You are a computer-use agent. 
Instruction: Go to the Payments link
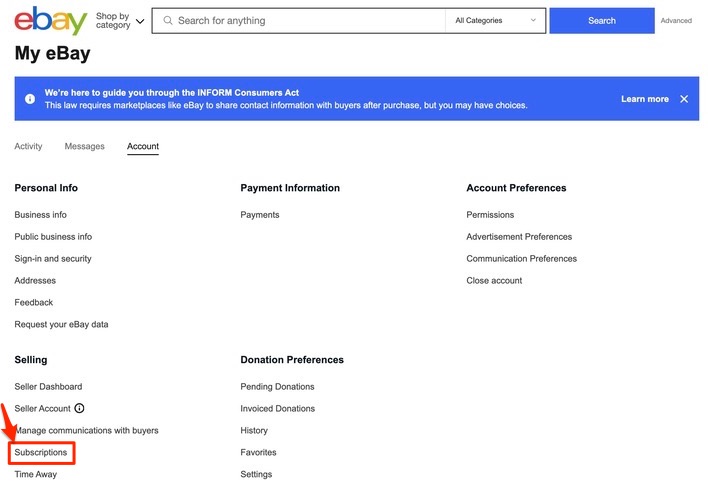pos(260,215)
